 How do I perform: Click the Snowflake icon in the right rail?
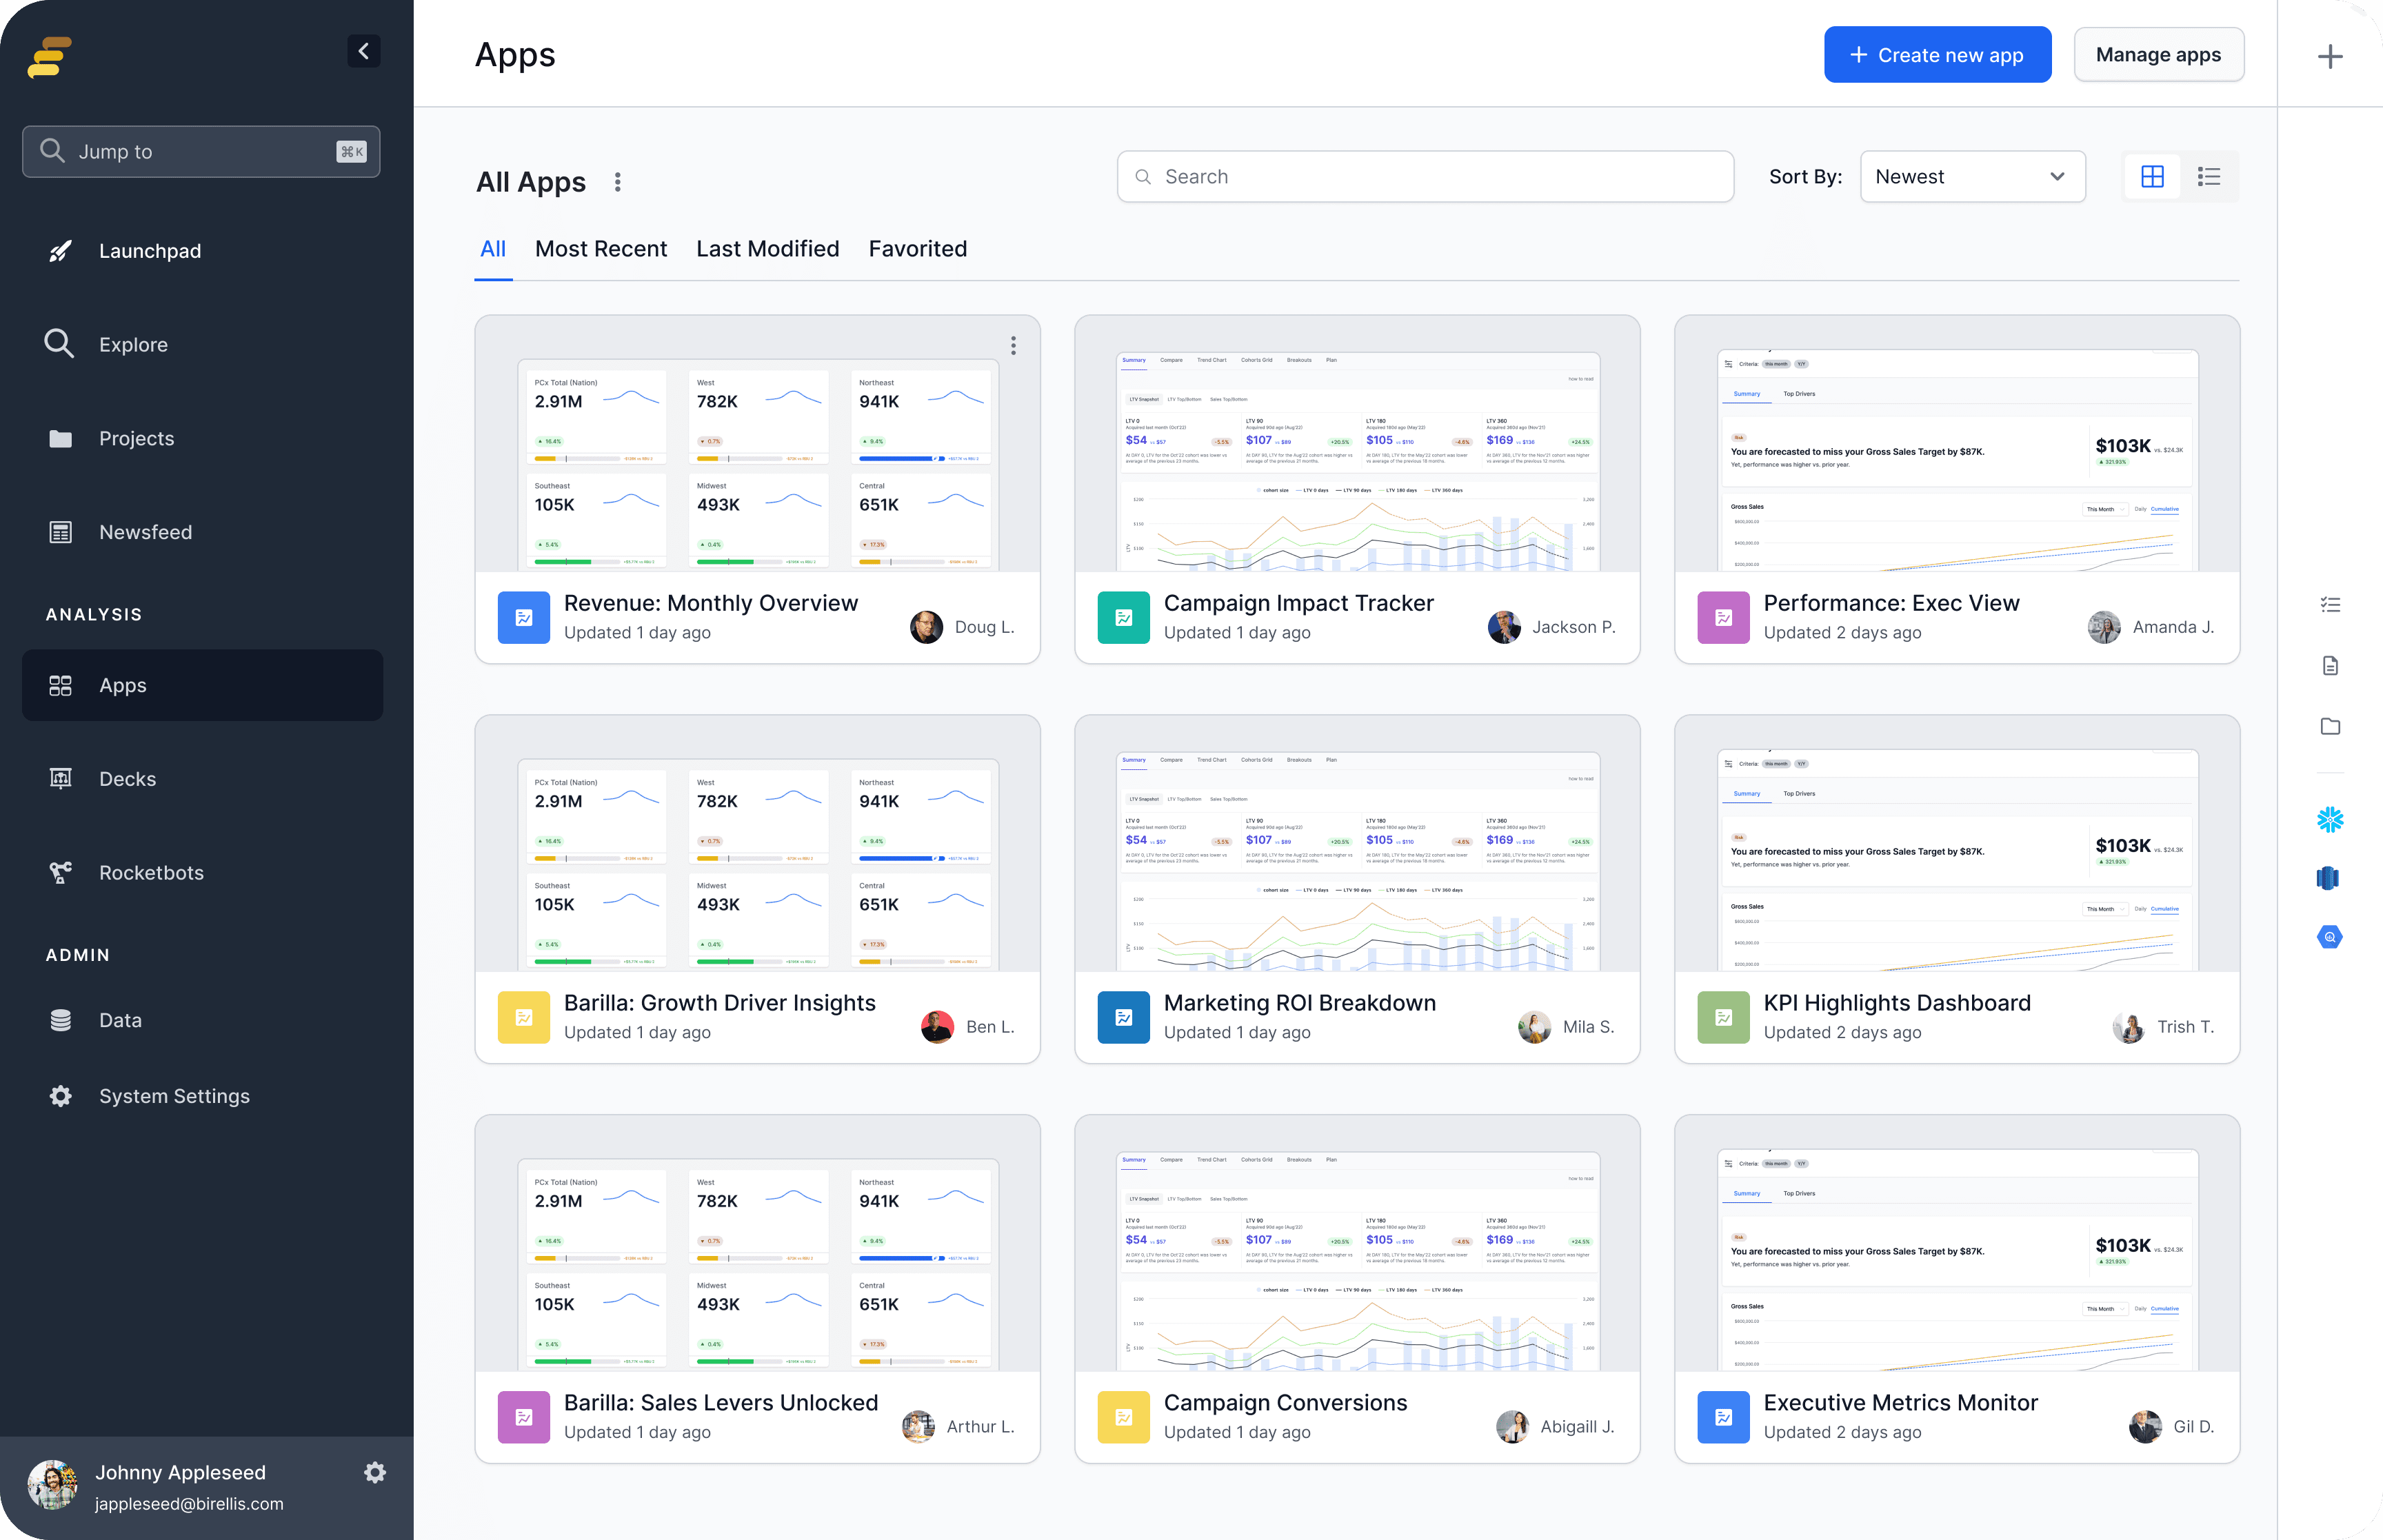click(2329, 820)
